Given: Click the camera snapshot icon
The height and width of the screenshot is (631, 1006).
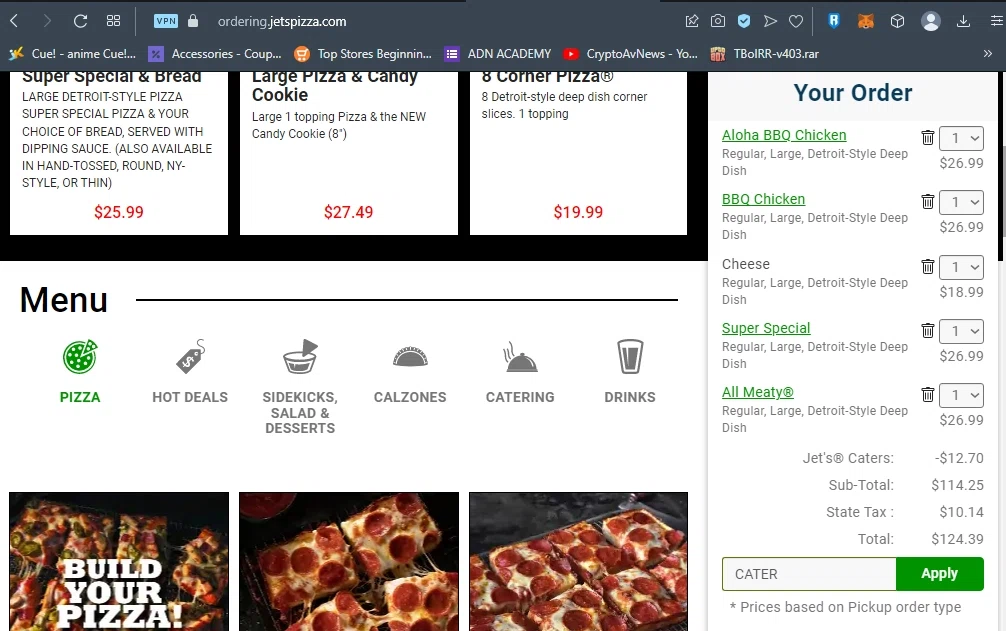Looking at the screenshot, I should 718,21.
